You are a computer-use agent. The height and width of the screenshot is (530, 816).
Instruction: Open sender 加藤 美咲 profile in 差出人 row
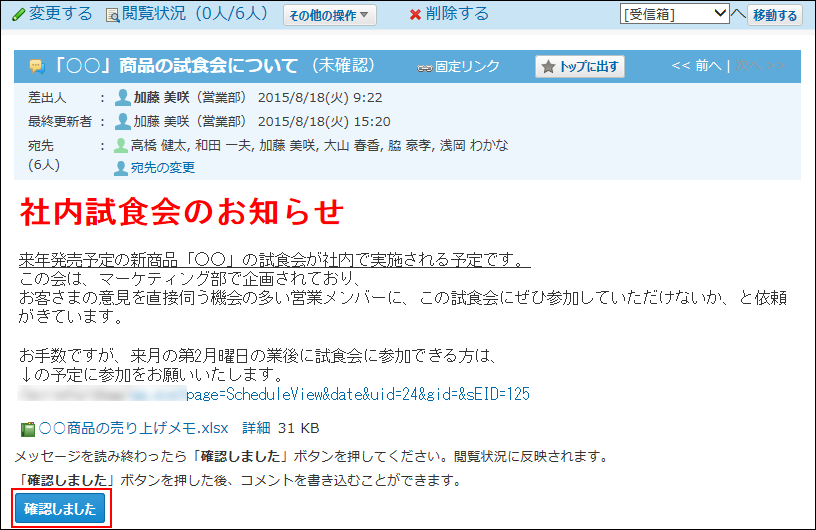coord(161,97)
